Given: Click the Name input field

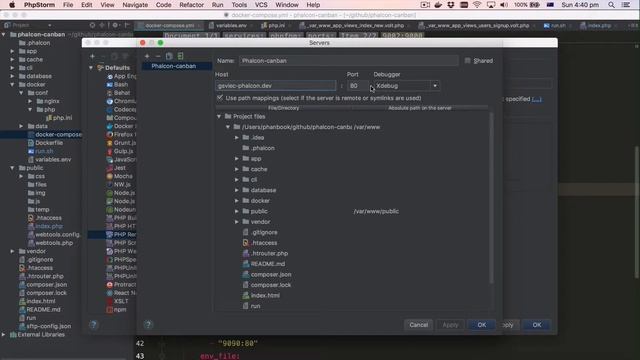Looking at the screenshot, I should coord(349,61).
